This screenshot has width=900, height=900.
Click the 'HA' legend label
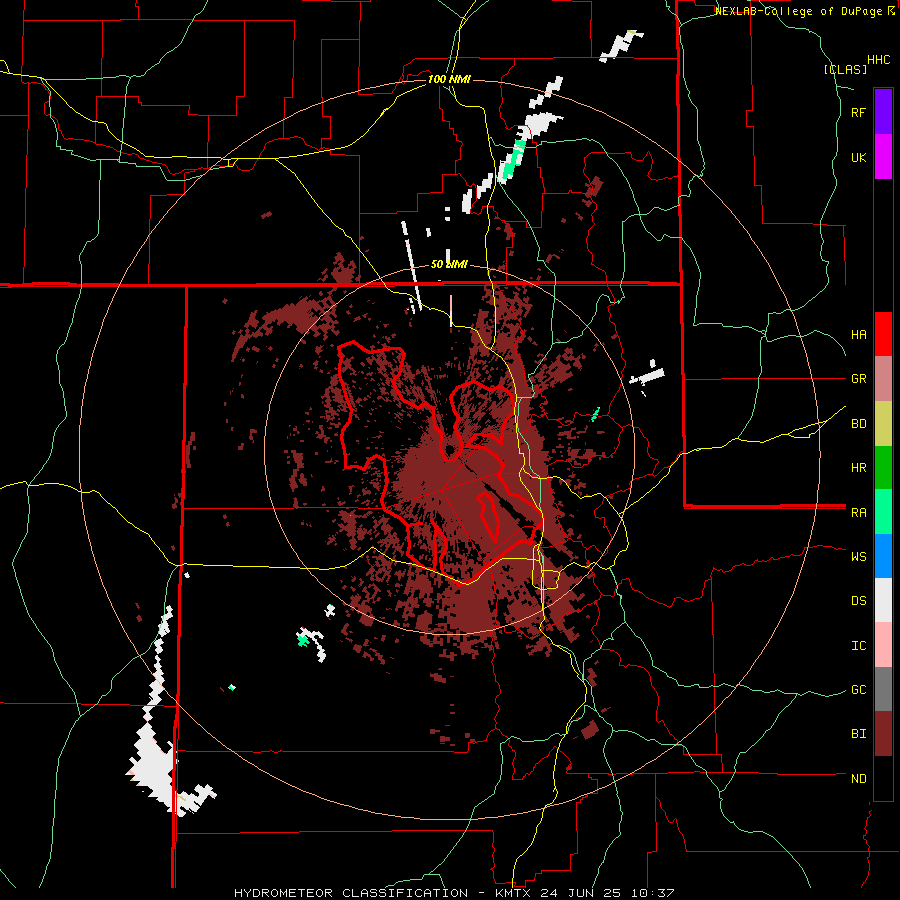click(x=858, y=334)
